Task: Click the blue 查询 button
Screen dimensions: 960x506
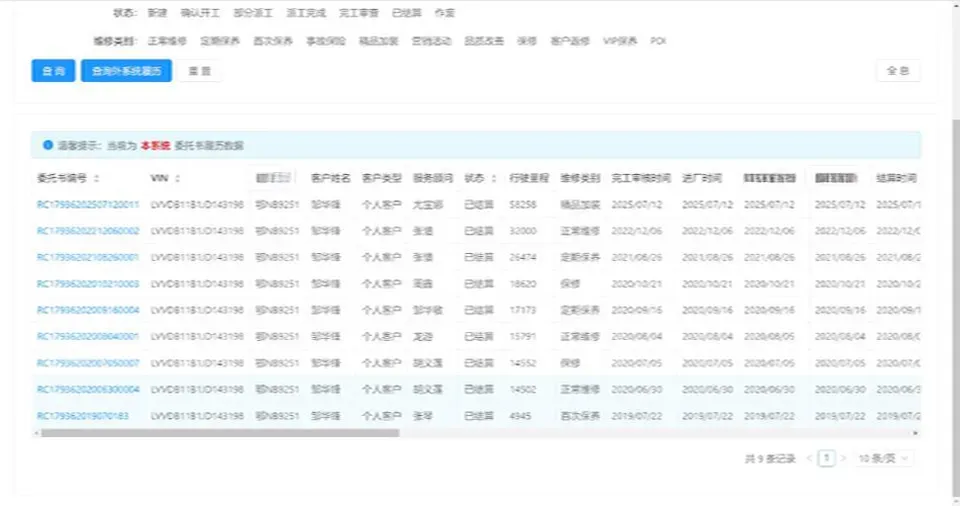Action: pyautogui.click(x=53, y=70)
